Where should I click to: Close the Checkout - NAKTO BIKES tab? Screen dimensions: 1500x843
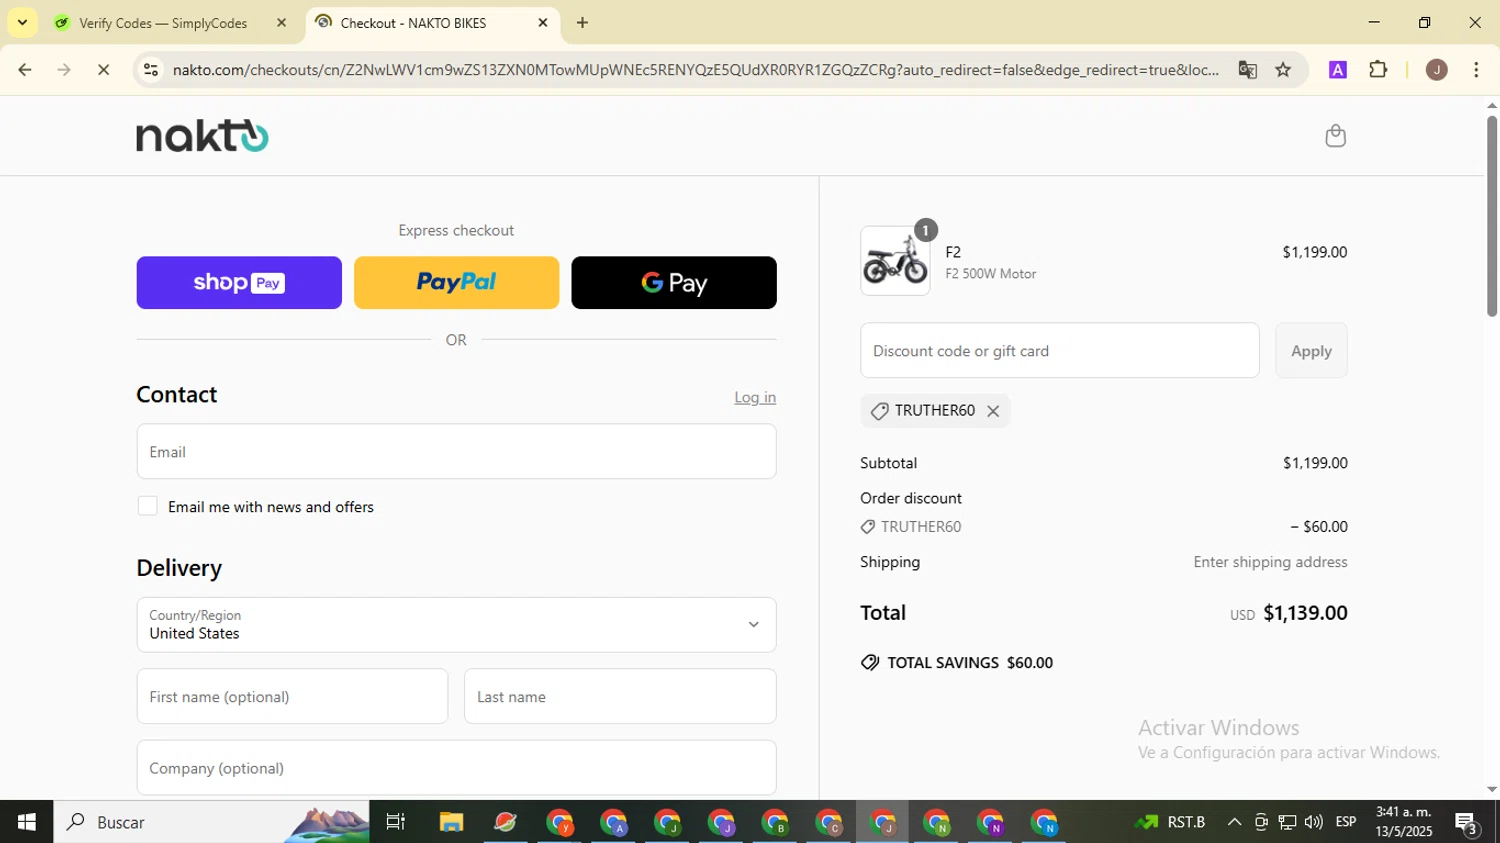pos(543,23)
